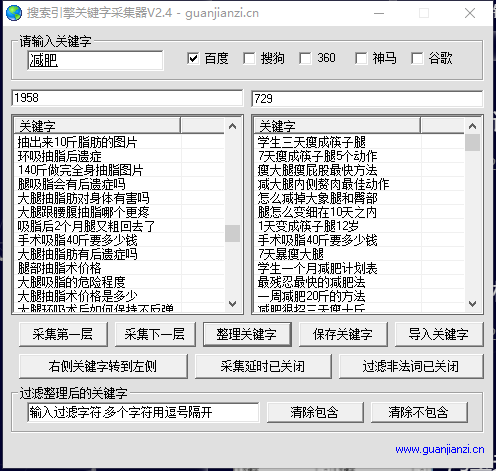Tick the 360 checkbox
Screen dimensions: 496x471
coord(305,59)
